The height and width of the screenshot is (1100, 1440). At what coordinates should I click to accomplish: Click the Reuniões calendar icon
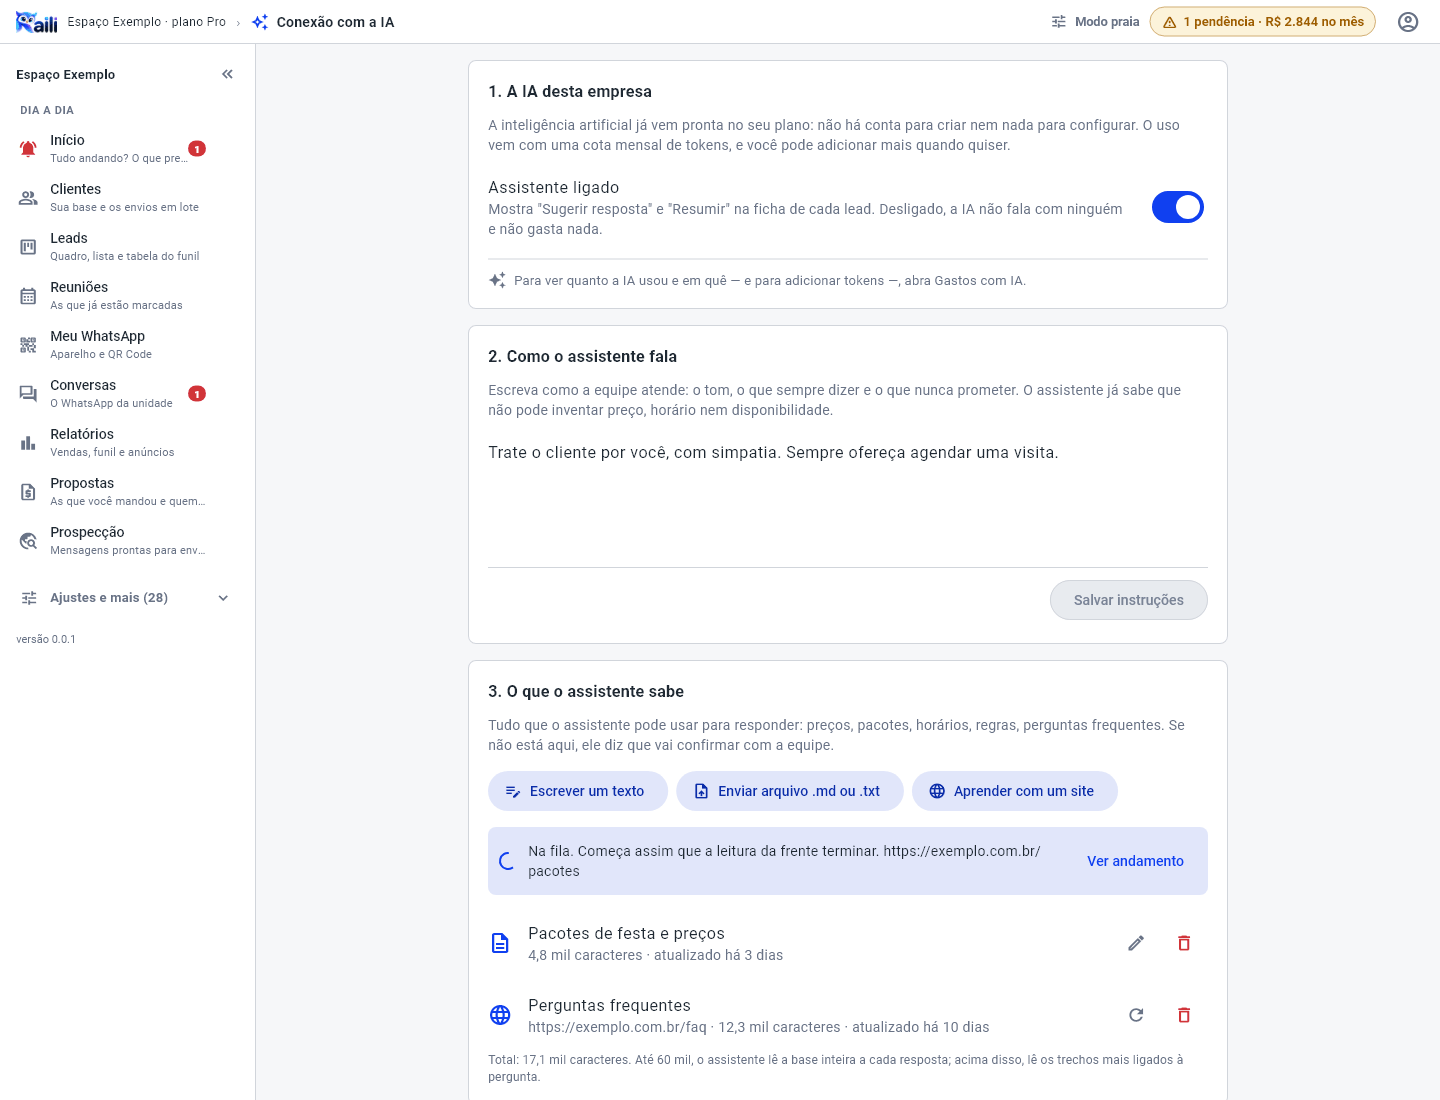[28, 296]
